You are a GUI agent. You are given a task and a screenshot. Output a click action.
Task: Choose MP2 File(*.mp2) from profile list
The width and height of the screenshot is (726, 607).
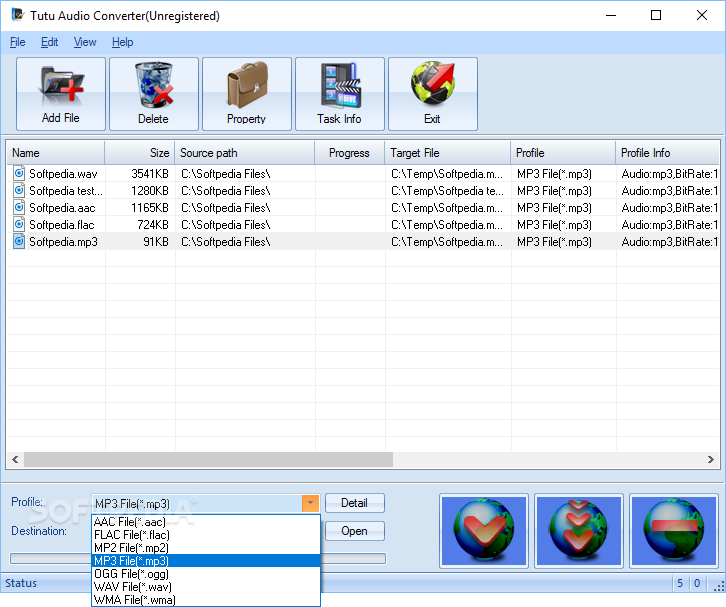coord(206,548)
